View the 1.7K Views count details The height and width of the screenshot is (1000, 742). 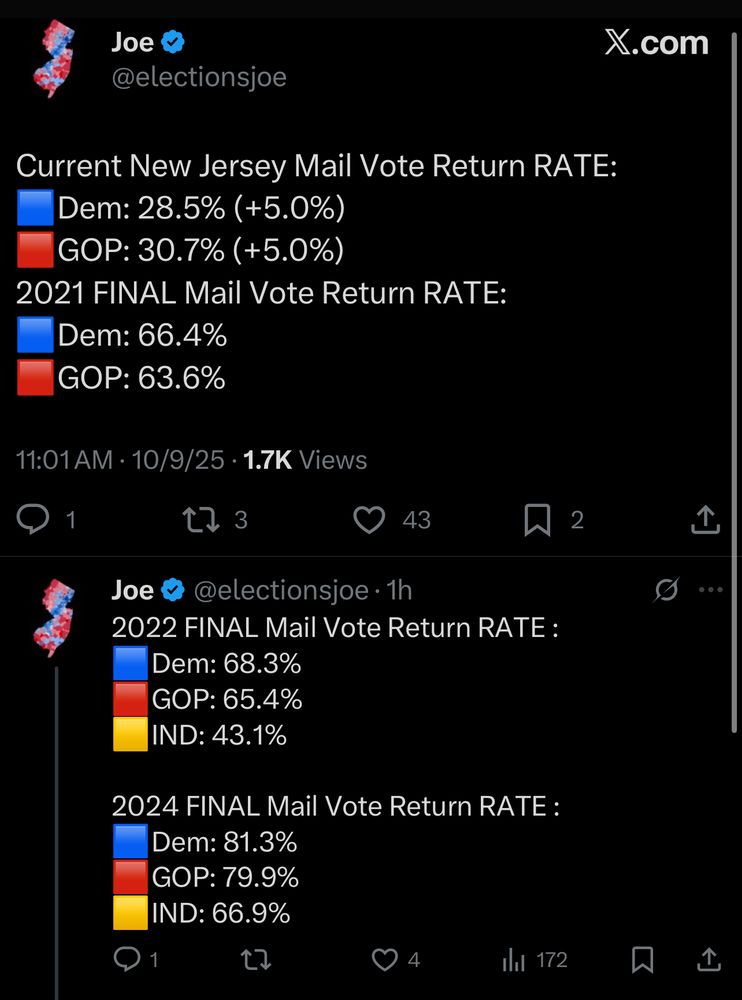tap(305, 460)
